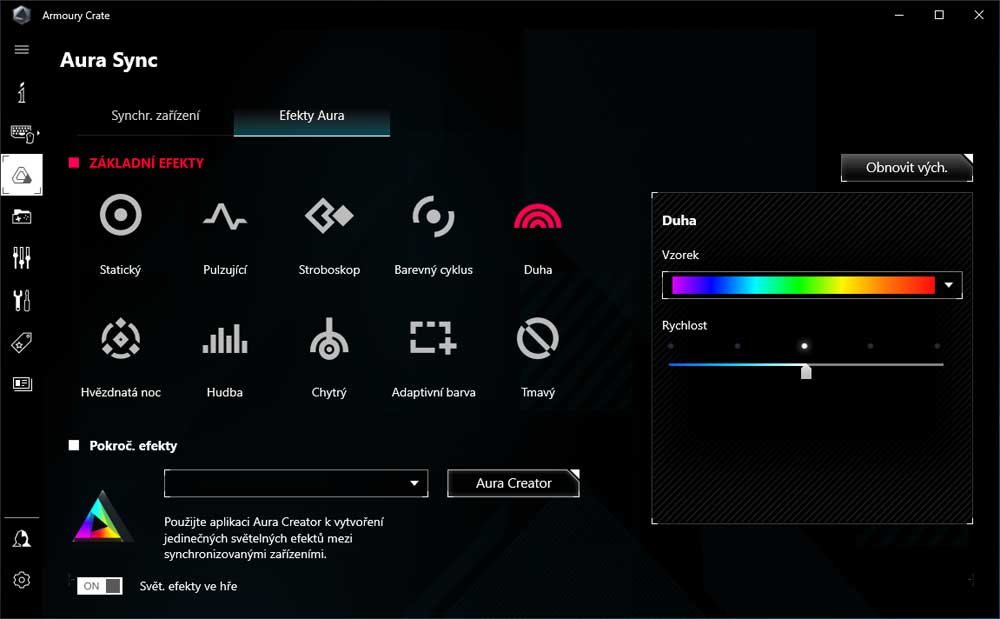
Task: Maximize the Armoury Crate window
Action: (x=939, y=15)
